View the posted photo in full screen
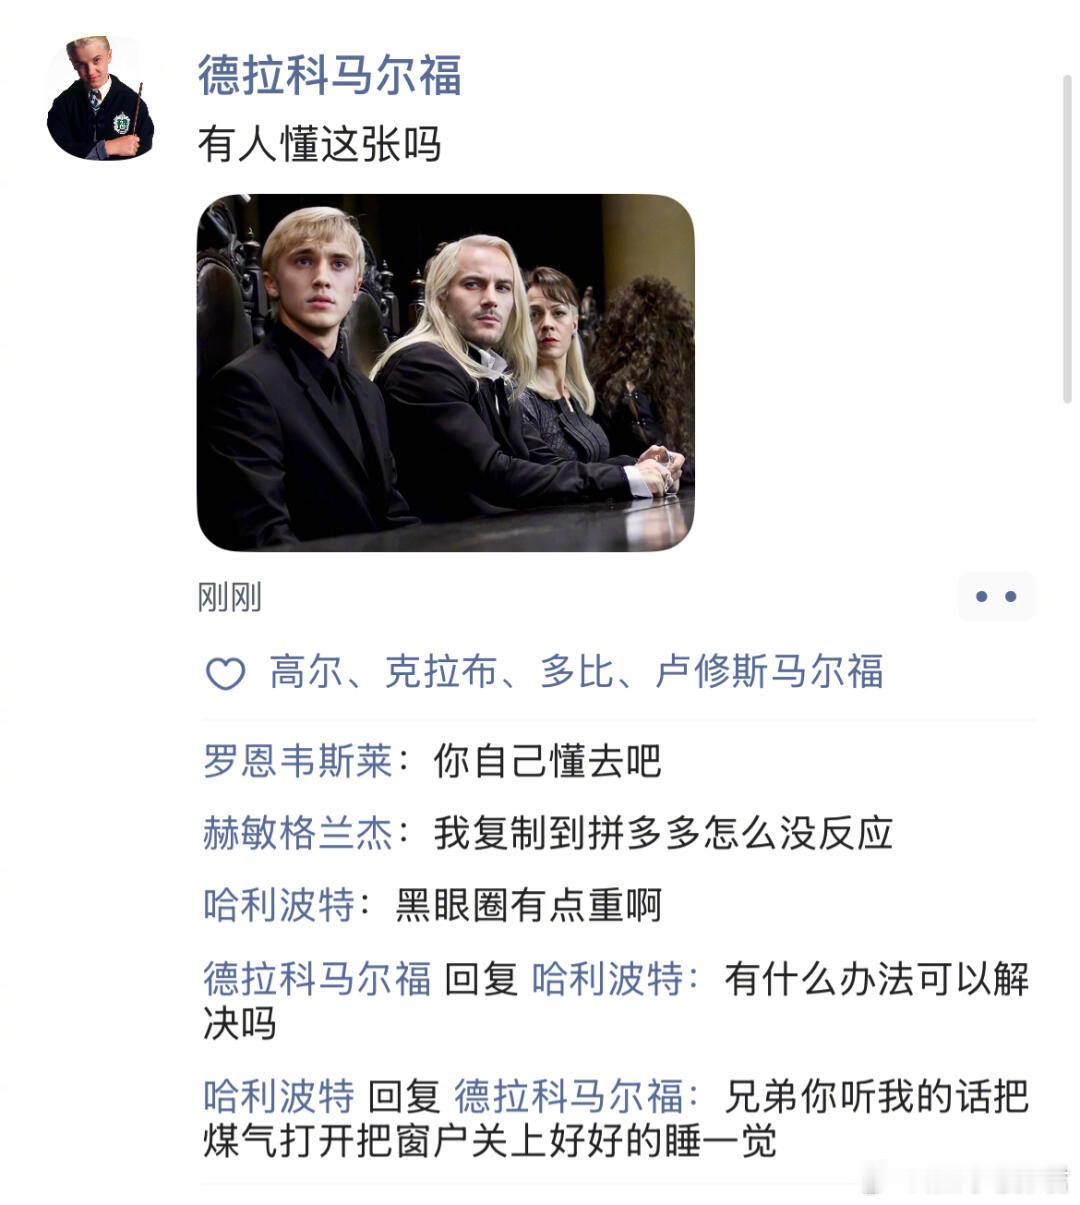Screen dimensions: 1080x1205 [x=446, y=372]
